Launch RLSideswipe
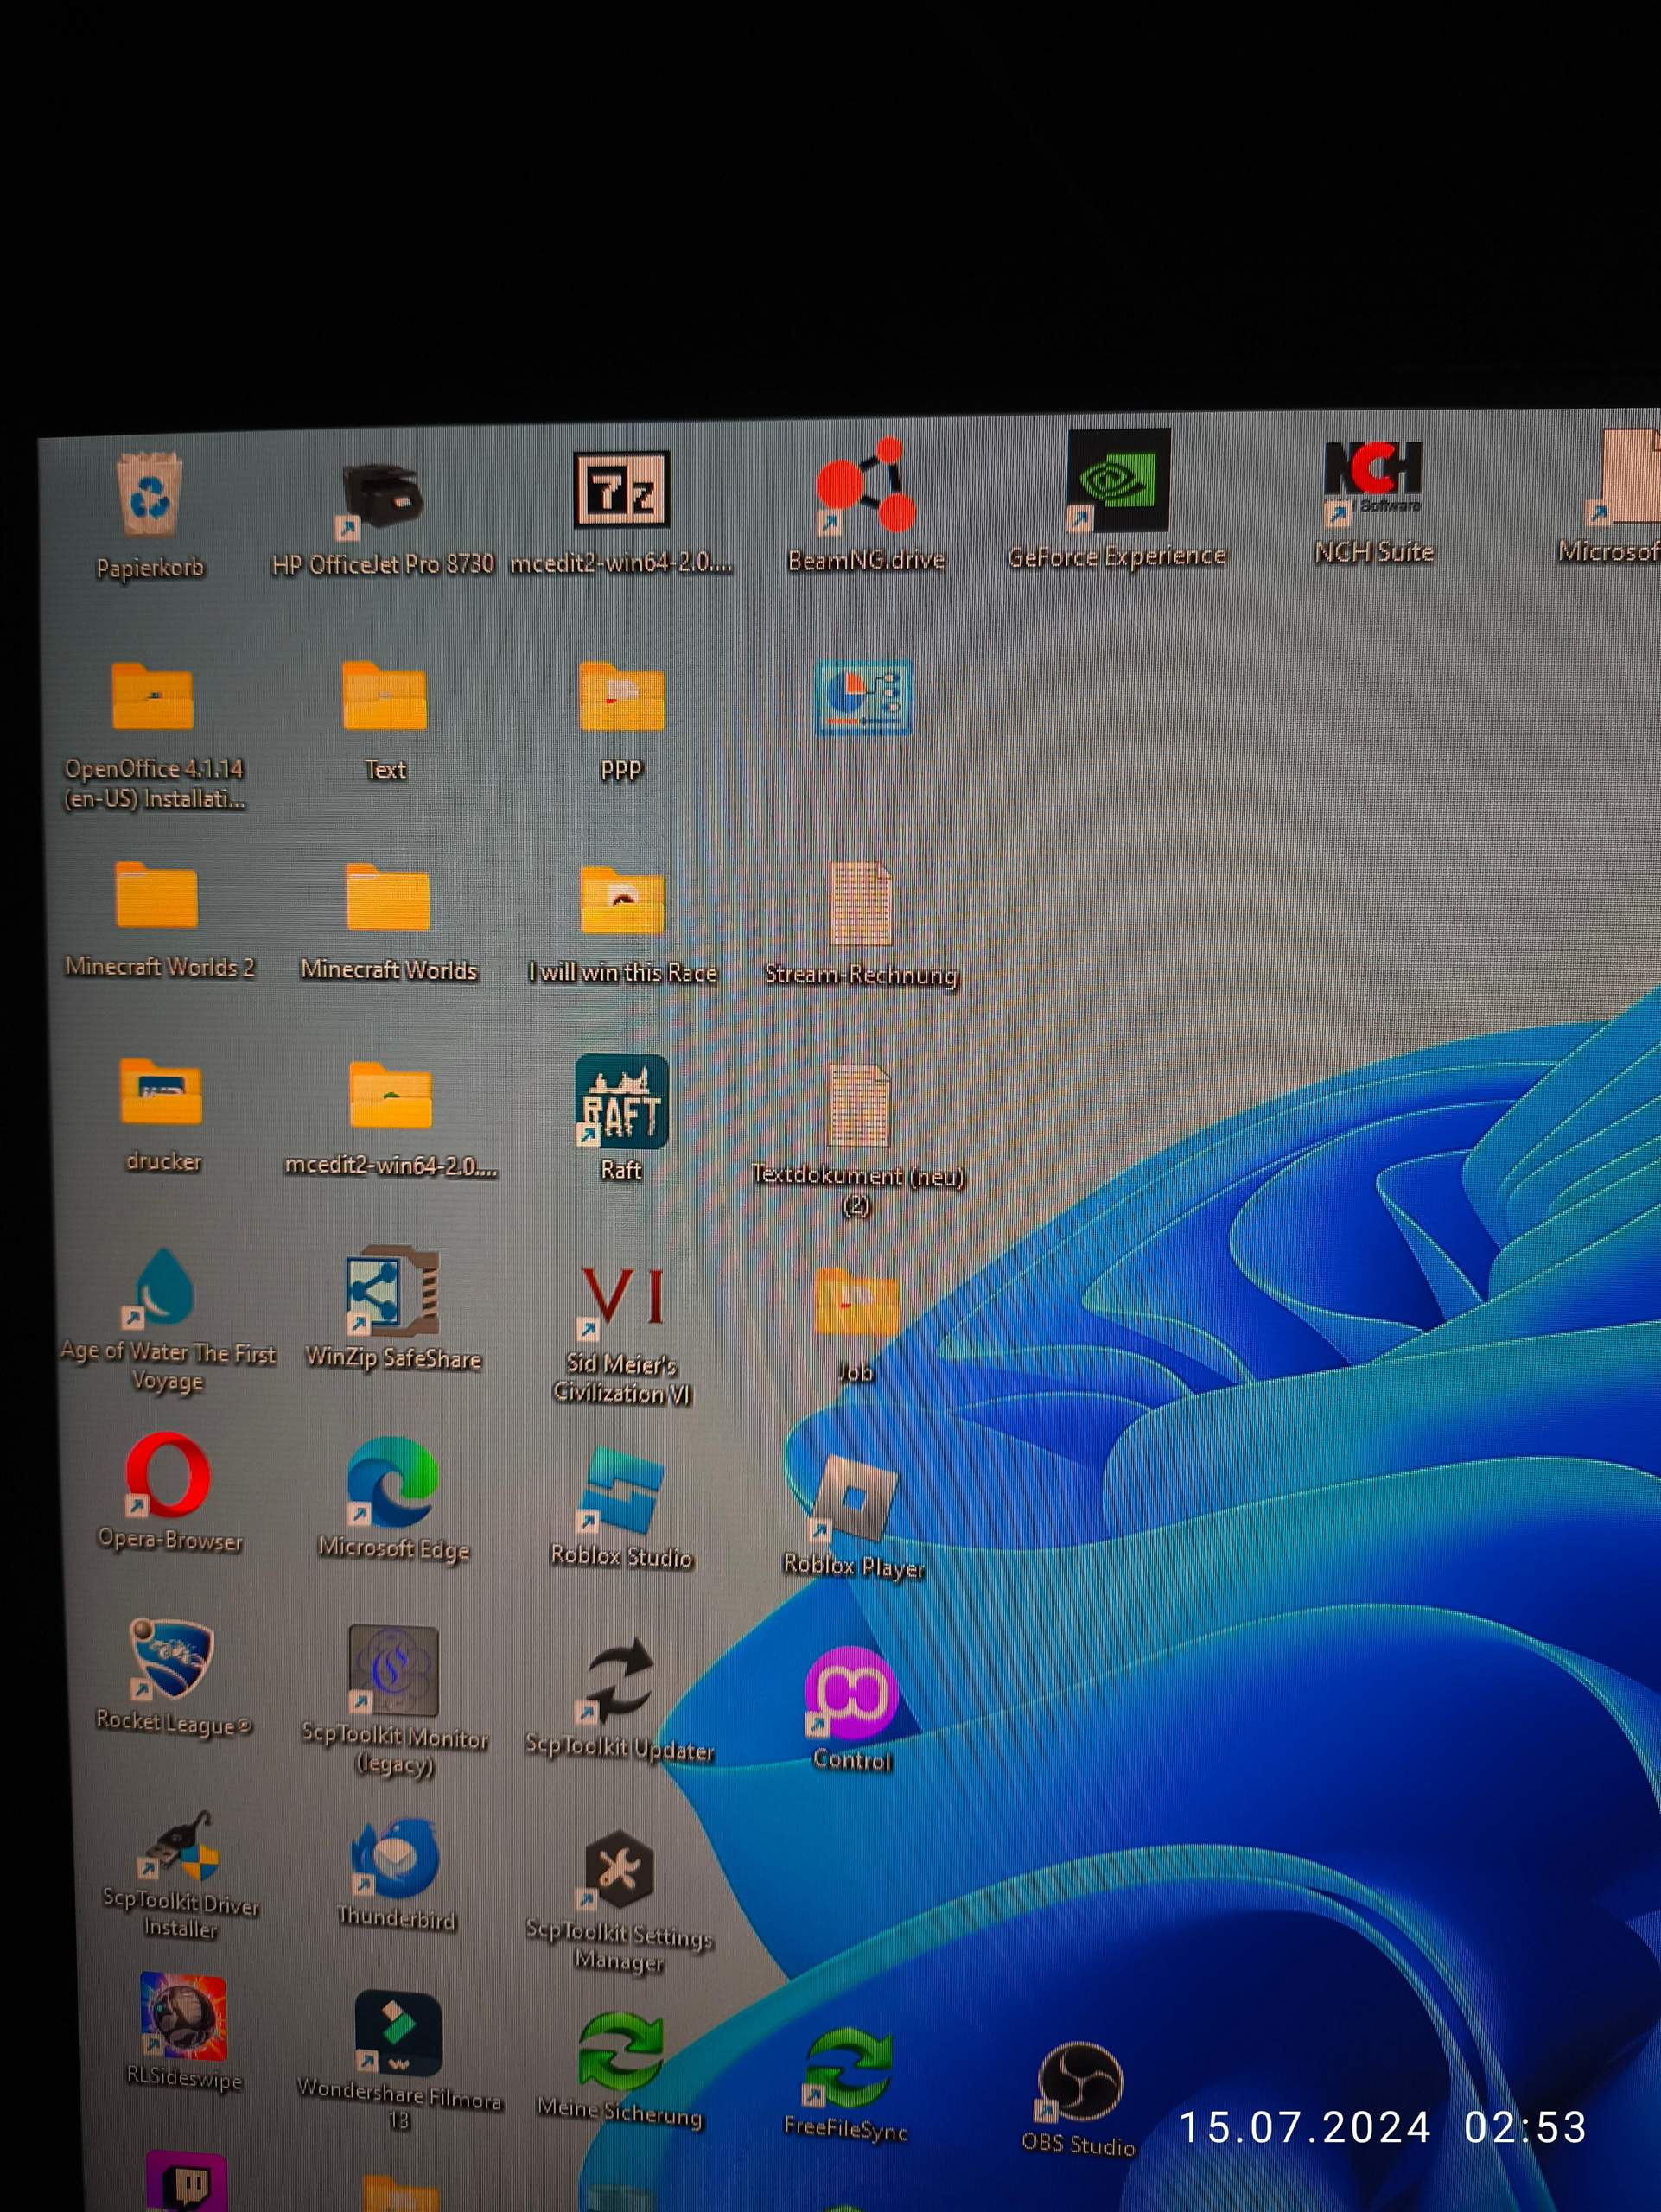Screen dimensions: 1661x2212 183,2016
